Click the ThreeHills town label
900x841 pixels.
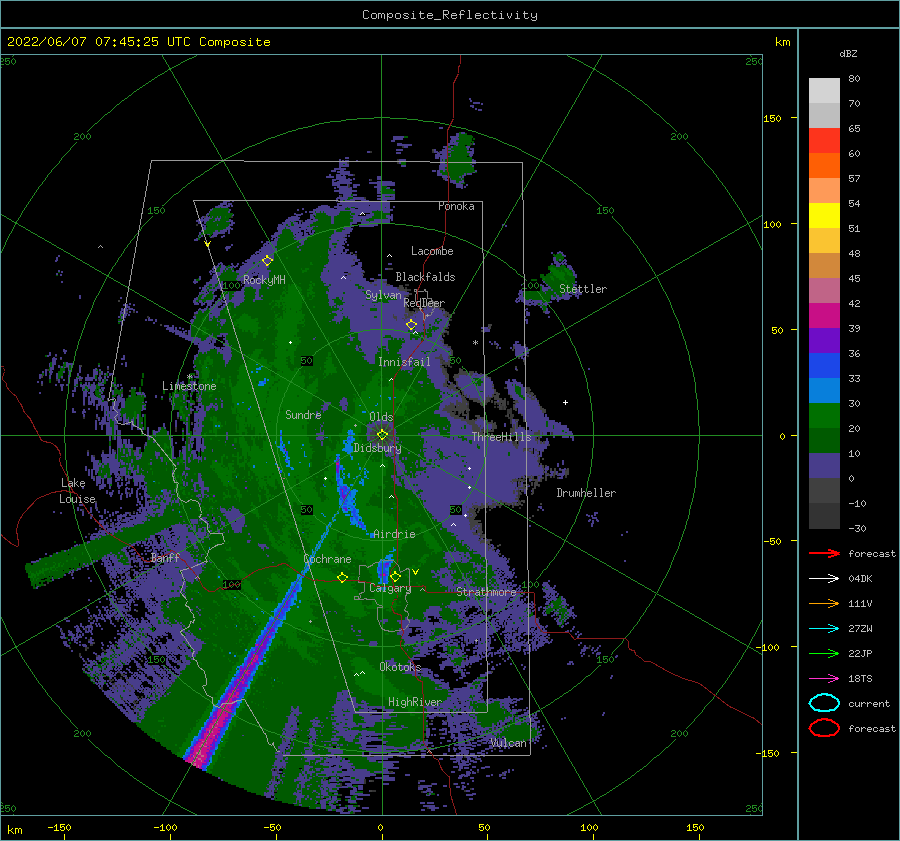click(502, 437)
